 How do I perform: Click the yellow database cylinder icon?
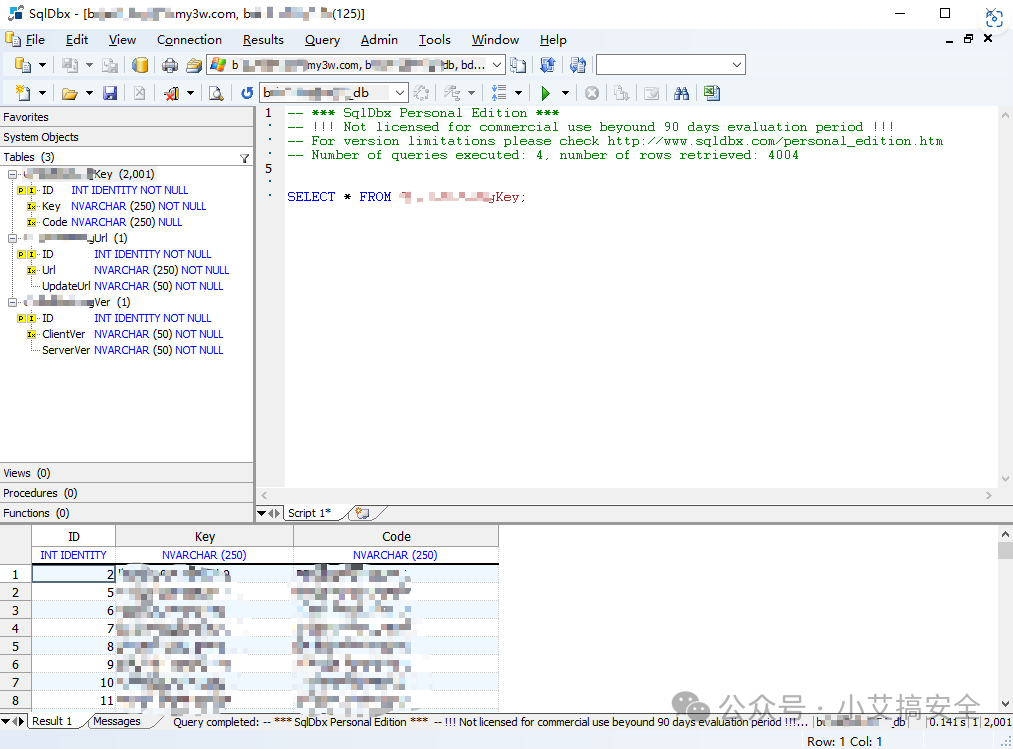pos(140,65)
